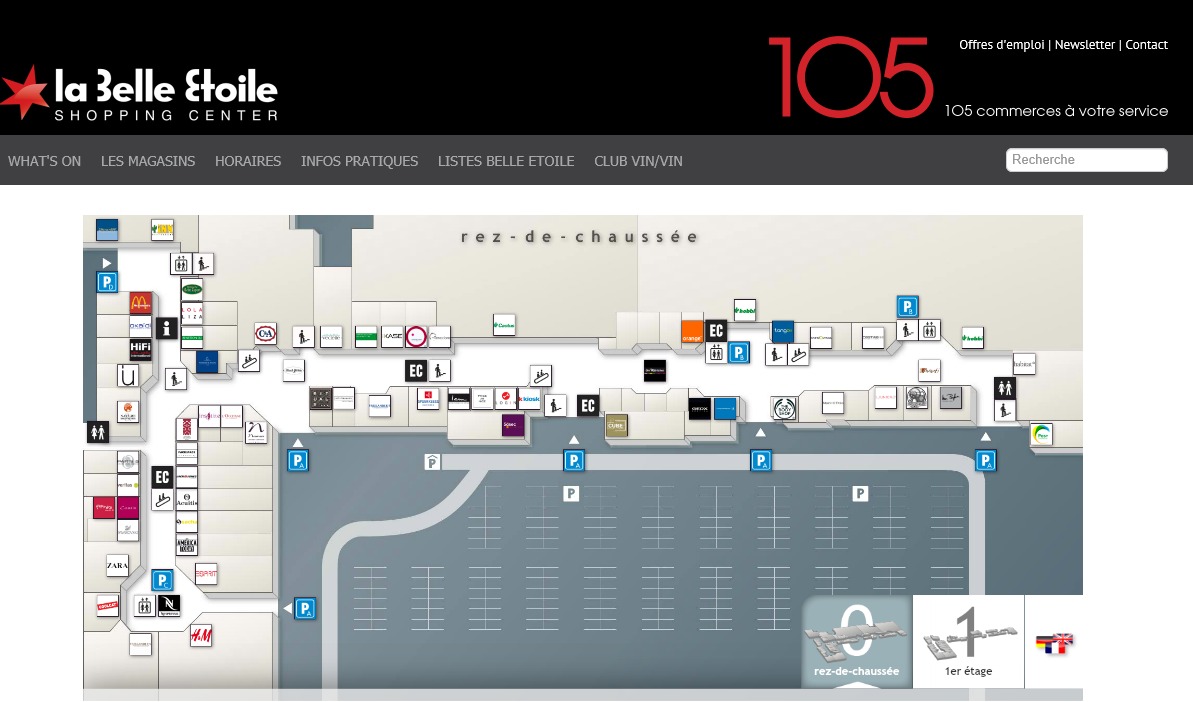Click the elevator icon beside Nespresso
This screenshot has width=1193, height=702.
click(x=145, y=605)
